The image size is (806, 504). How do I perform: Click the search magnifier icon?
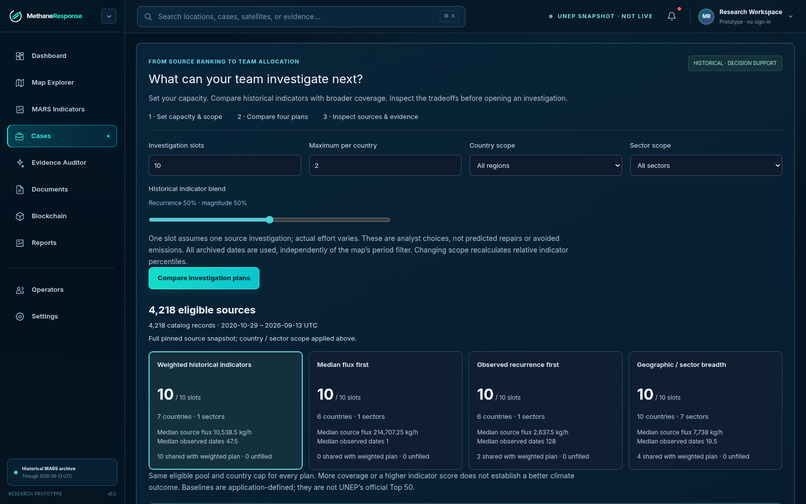pyautogui.click(x=148, y=16)
